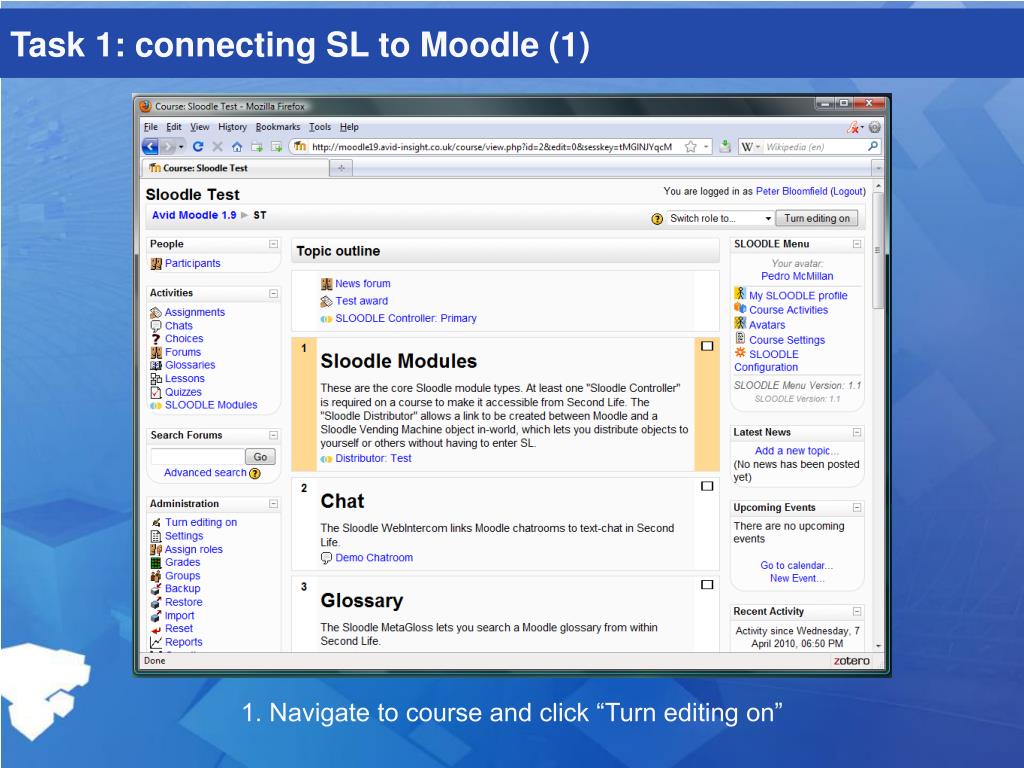Click the Advanced search help icon
The image size is (1024, 768).
255,473
